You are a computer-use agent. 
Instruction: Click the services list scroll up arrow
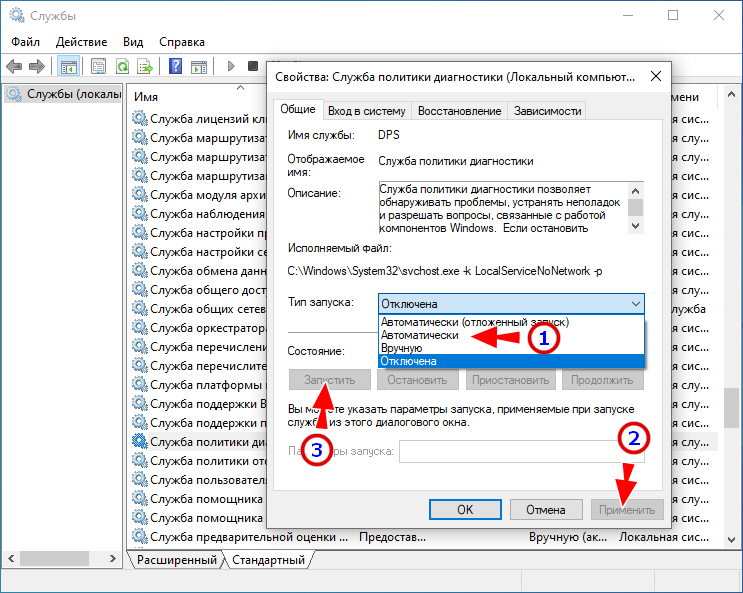pos(731,95)
